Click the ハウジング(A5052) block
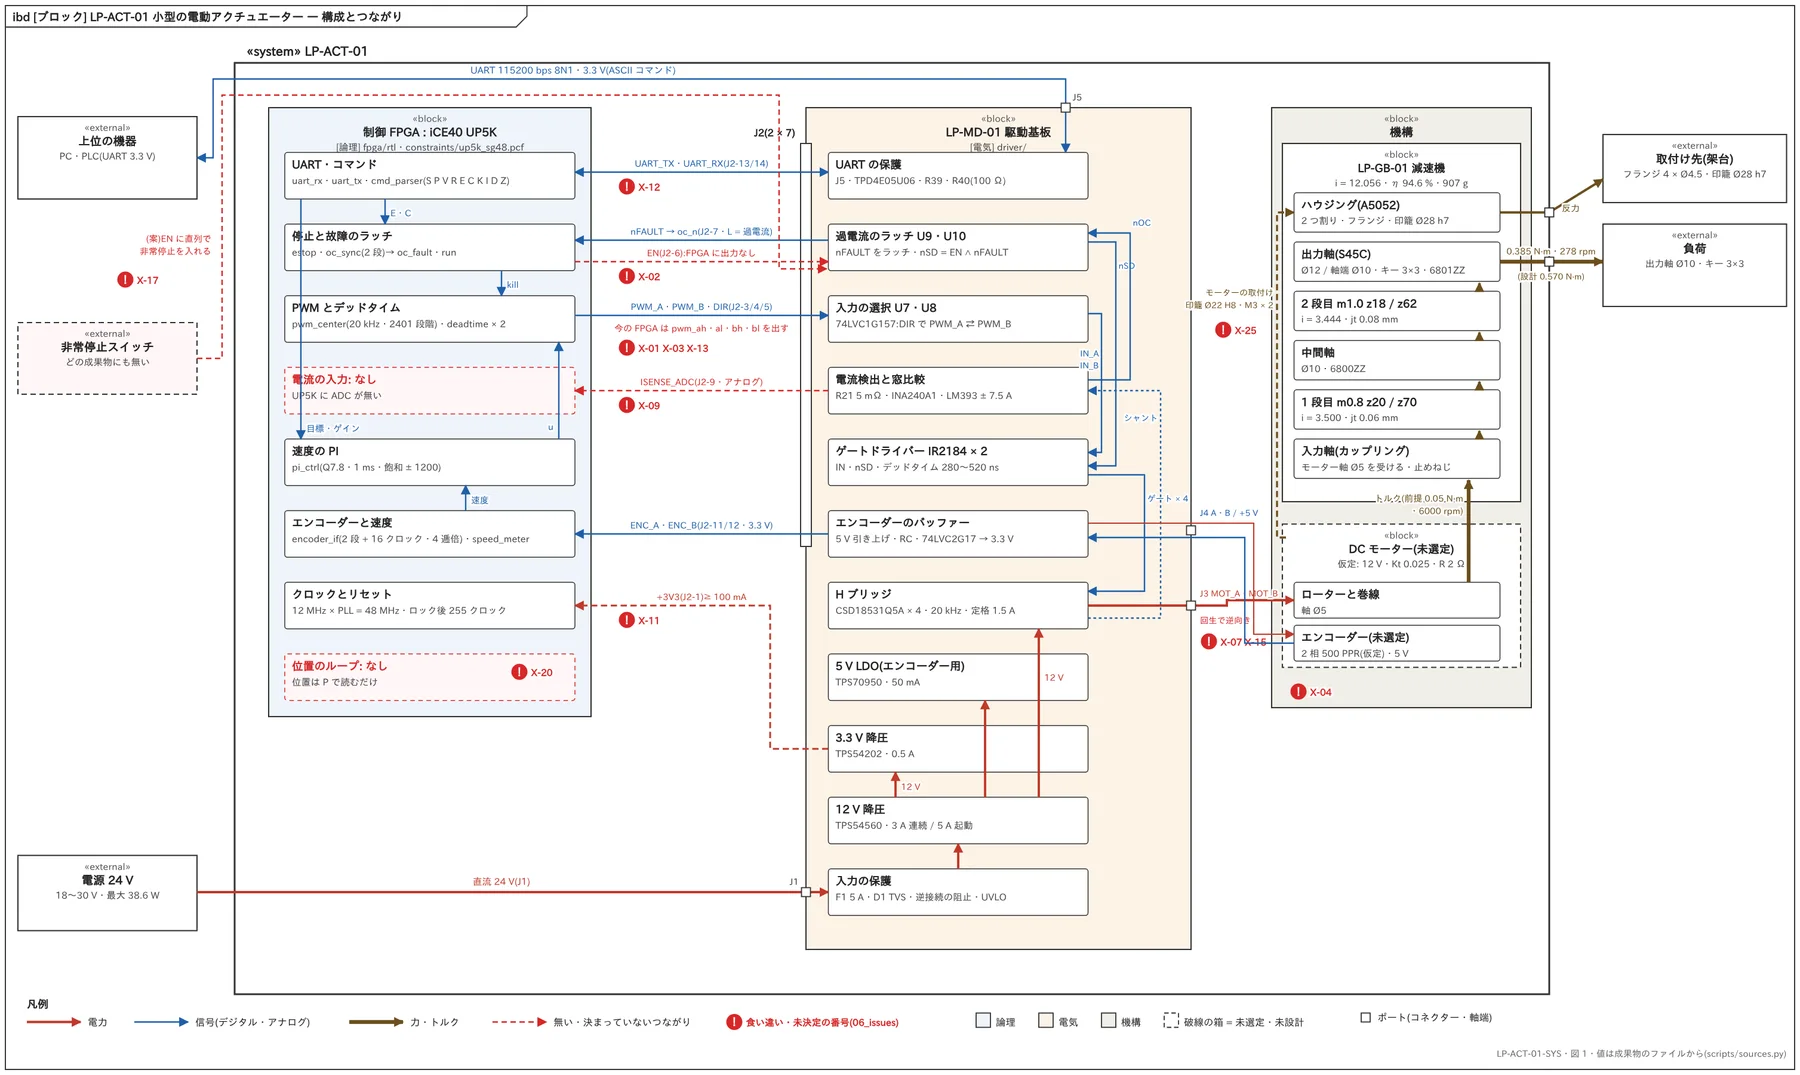Viewport: 1800px width, 1075px height. [1397, 212]
